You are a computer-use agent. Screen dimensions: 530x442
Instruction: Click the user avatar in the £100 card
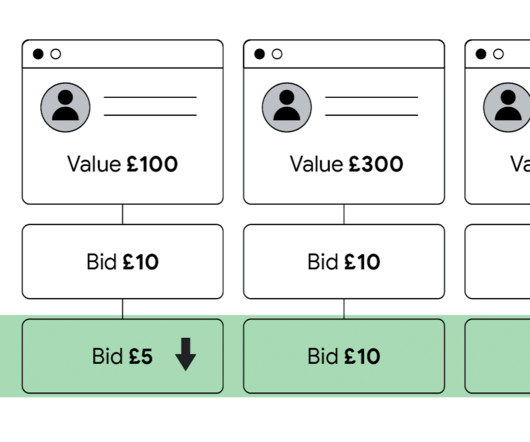tap(65, 107)
